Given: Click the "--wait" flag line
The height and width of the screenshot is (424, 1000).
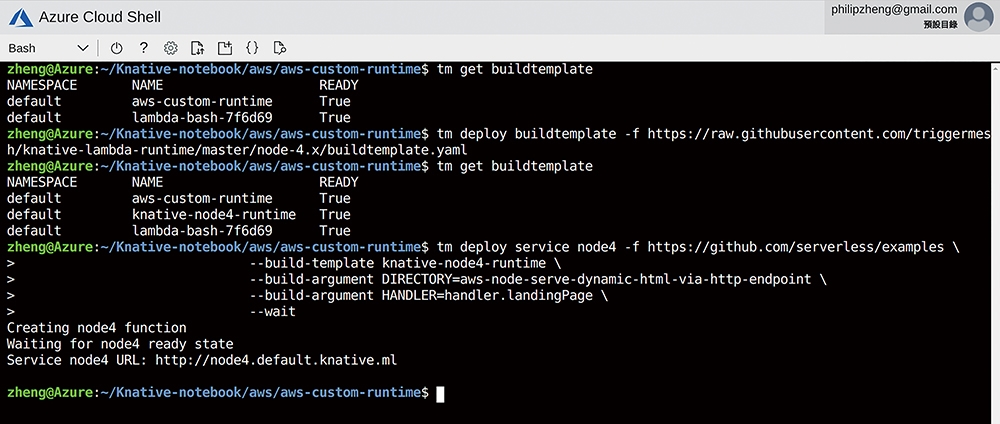Looking at the screenshot, I should coord(272,312).
